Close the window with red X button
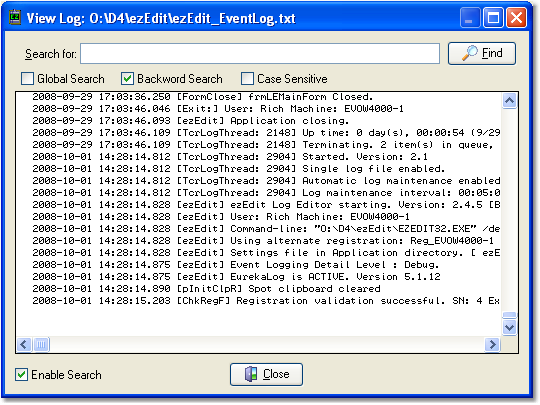 [x=516, y=18]
